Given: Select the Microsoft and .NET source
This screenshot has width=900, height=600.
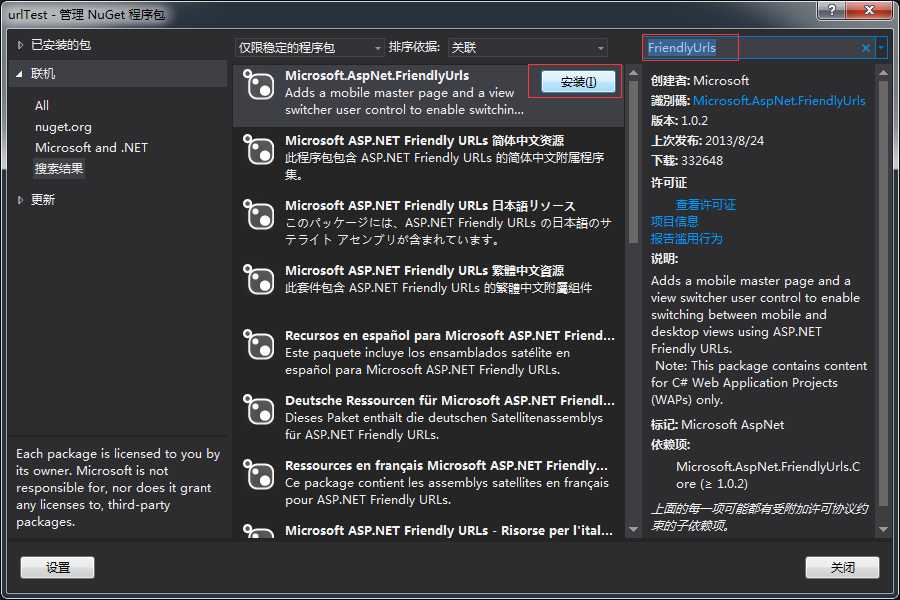Looking at the screenshot, I should [x=91, y=148].
